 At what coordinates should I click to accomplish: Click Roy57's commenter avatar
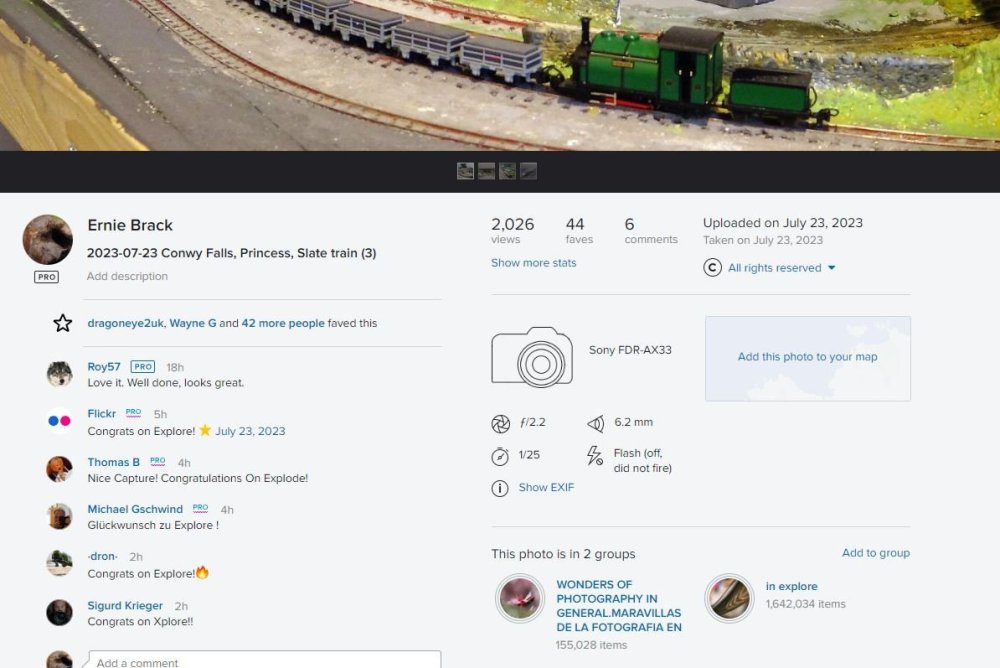(x=59, y=374)
